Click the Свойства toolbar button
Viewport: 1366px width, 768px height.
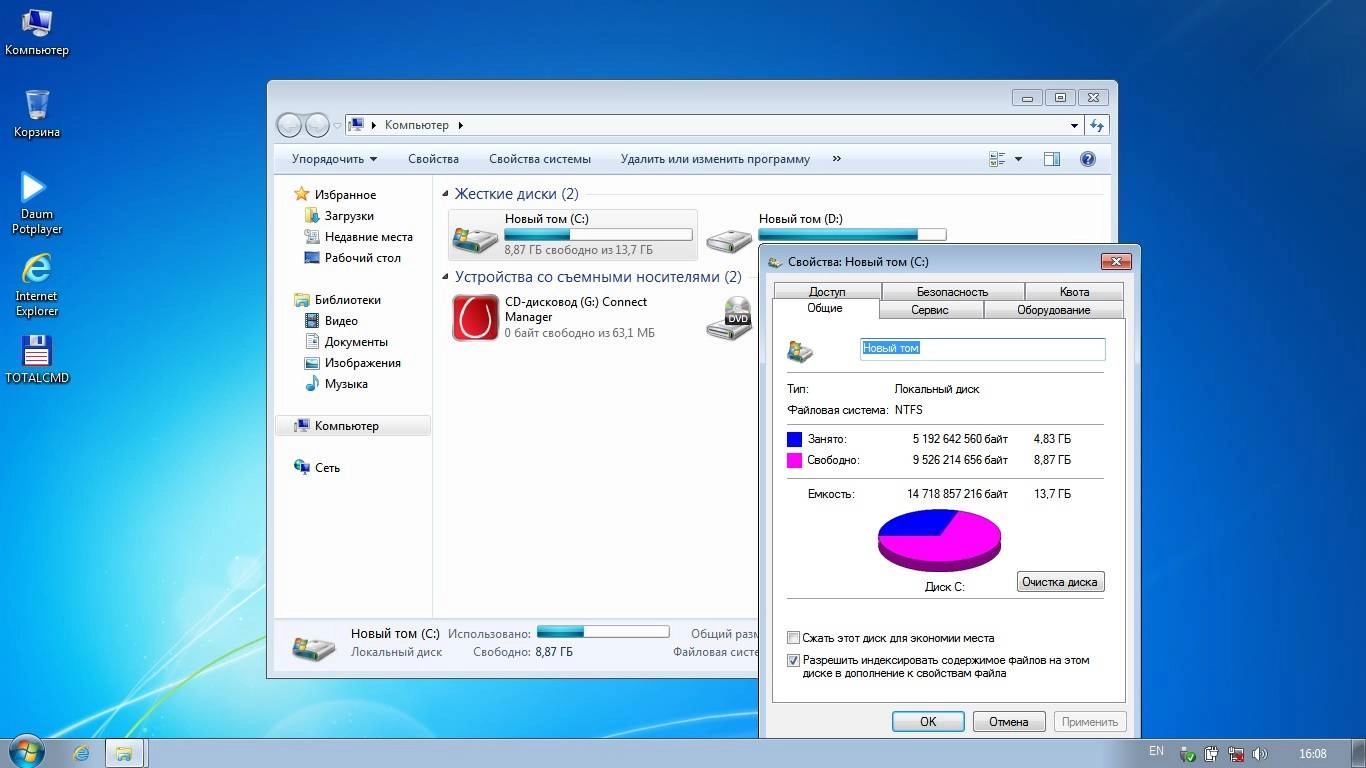[x=433, y=159]
